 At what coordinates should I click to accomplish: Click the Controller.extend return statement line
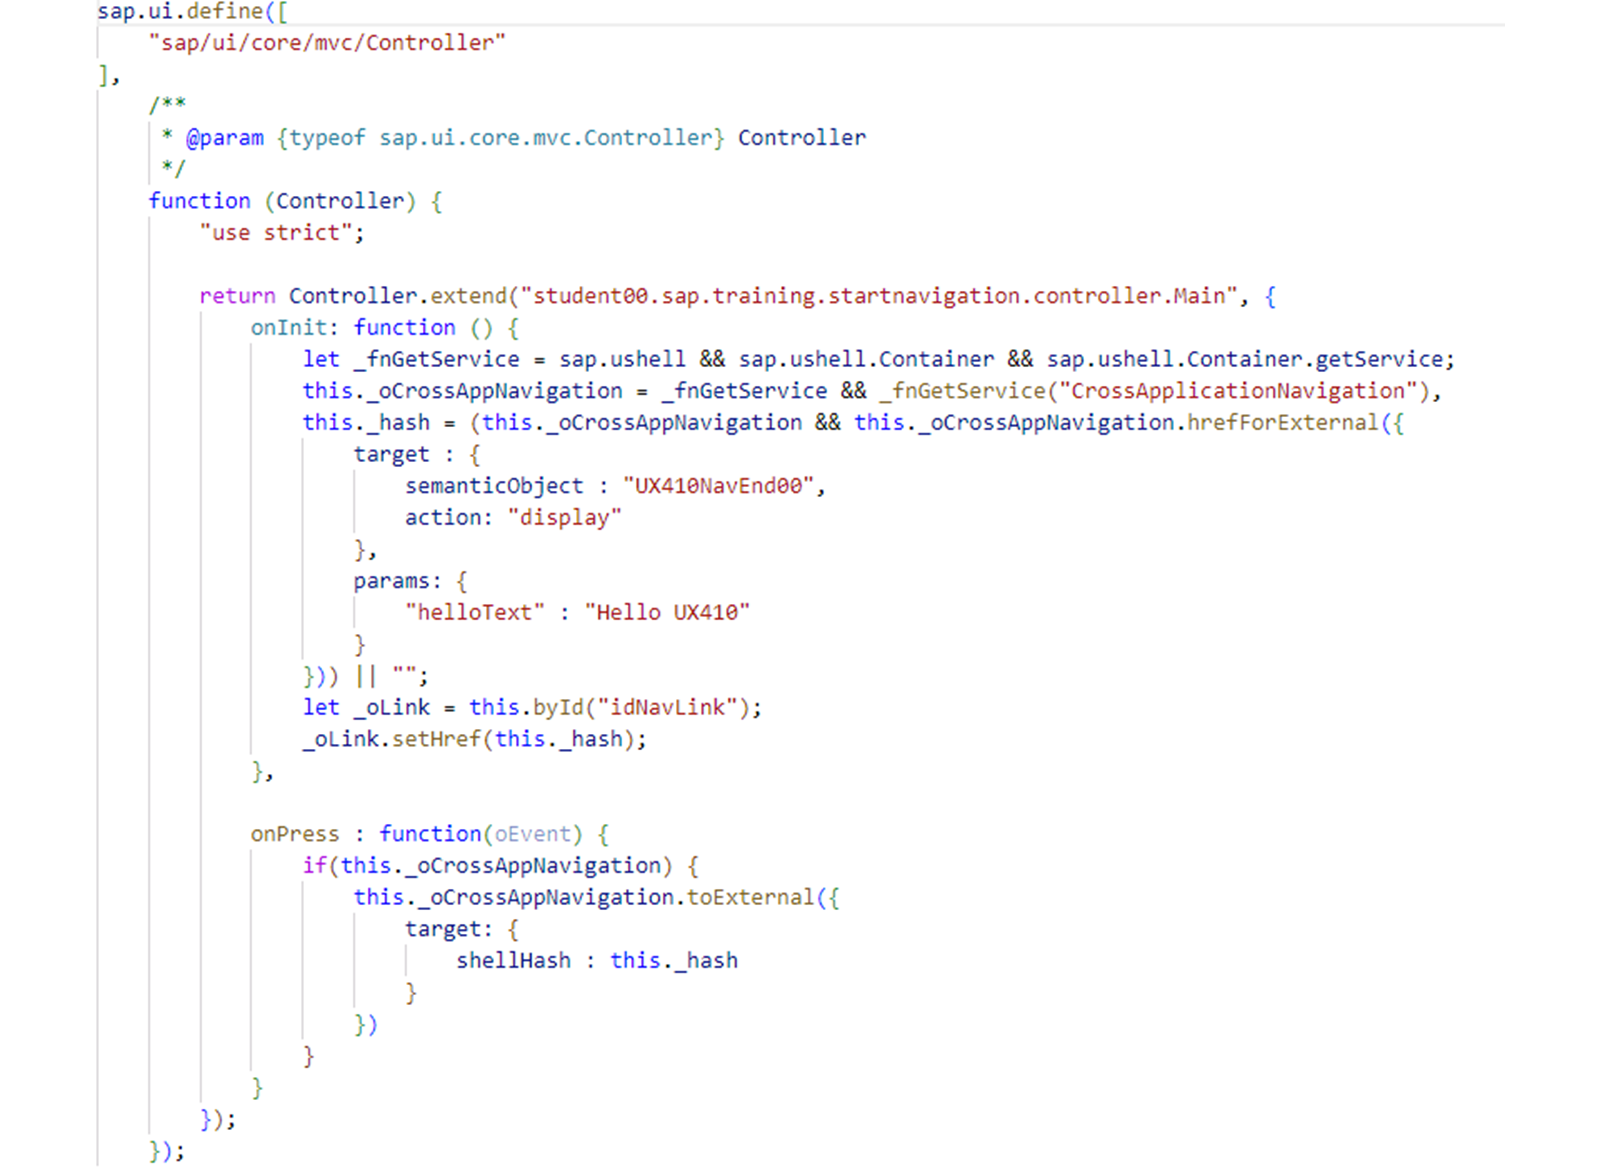click(x=738, y=296)
